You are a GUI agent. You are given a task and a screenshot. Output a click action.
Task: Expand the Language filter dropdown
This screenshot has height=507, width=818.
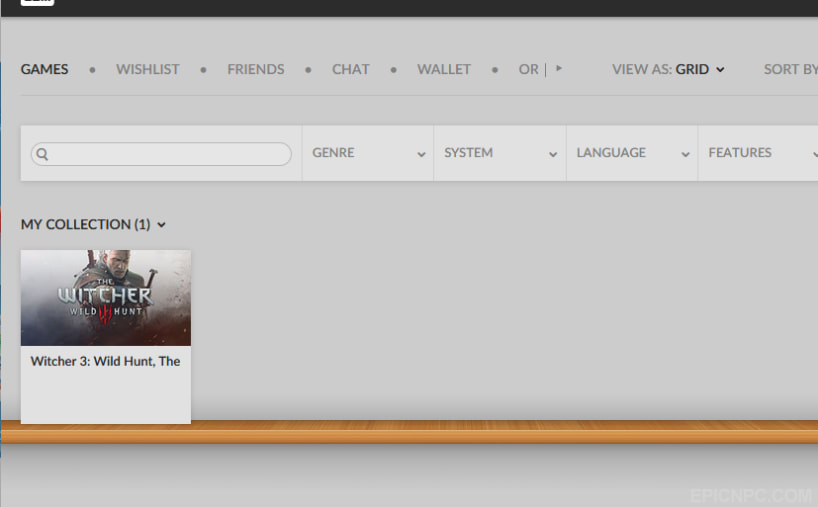click(632, 153)
